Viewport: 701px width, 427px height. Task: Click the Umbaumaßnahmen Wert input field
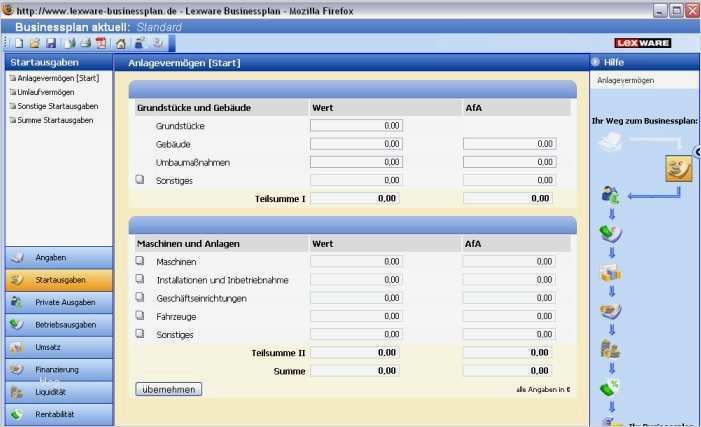click(356, 162)
